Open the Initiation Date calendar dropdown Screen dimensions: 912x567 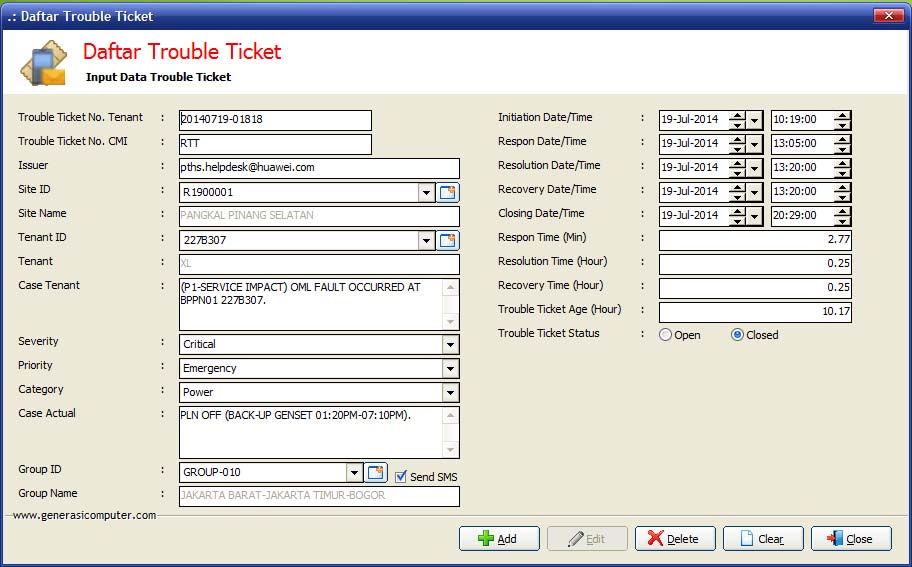(x=755, y=120)
